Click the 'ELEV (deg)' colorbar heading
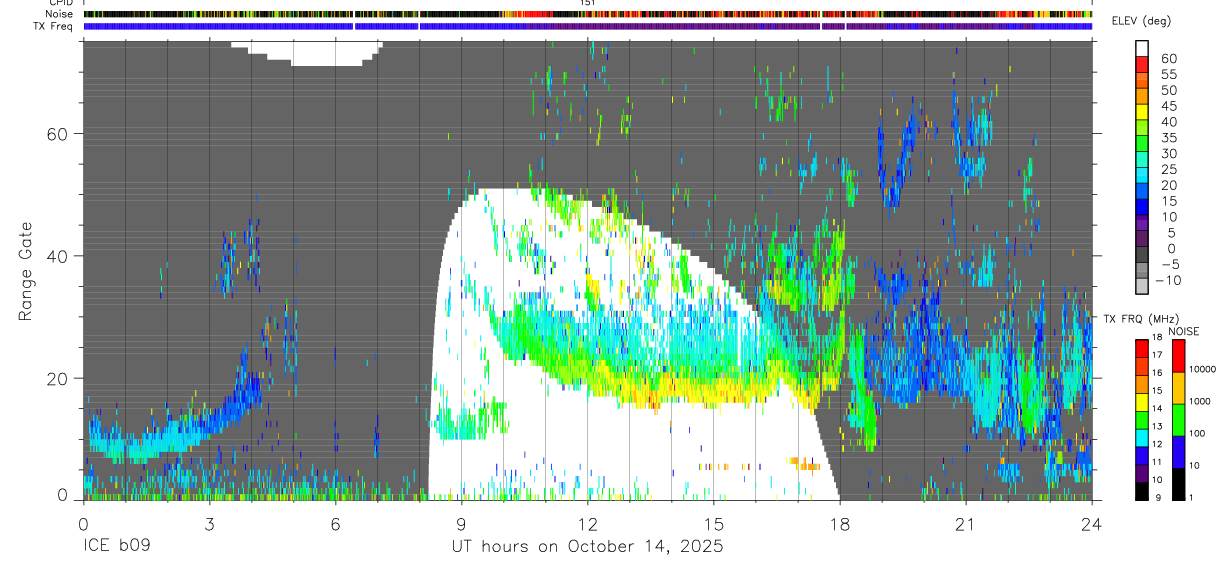This screenshot has height=567, width=1228. pos(1141,21)
